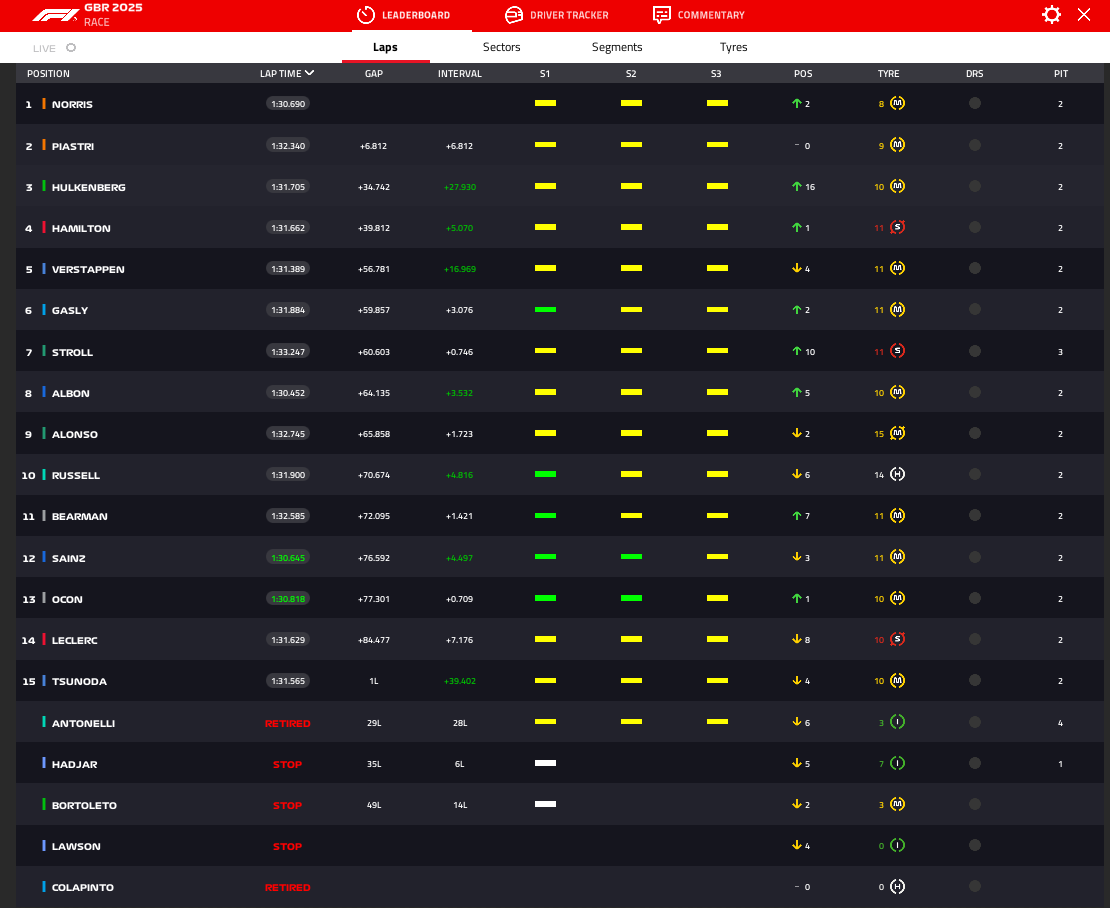Click Leclerc's soft tyre icon

897,639
